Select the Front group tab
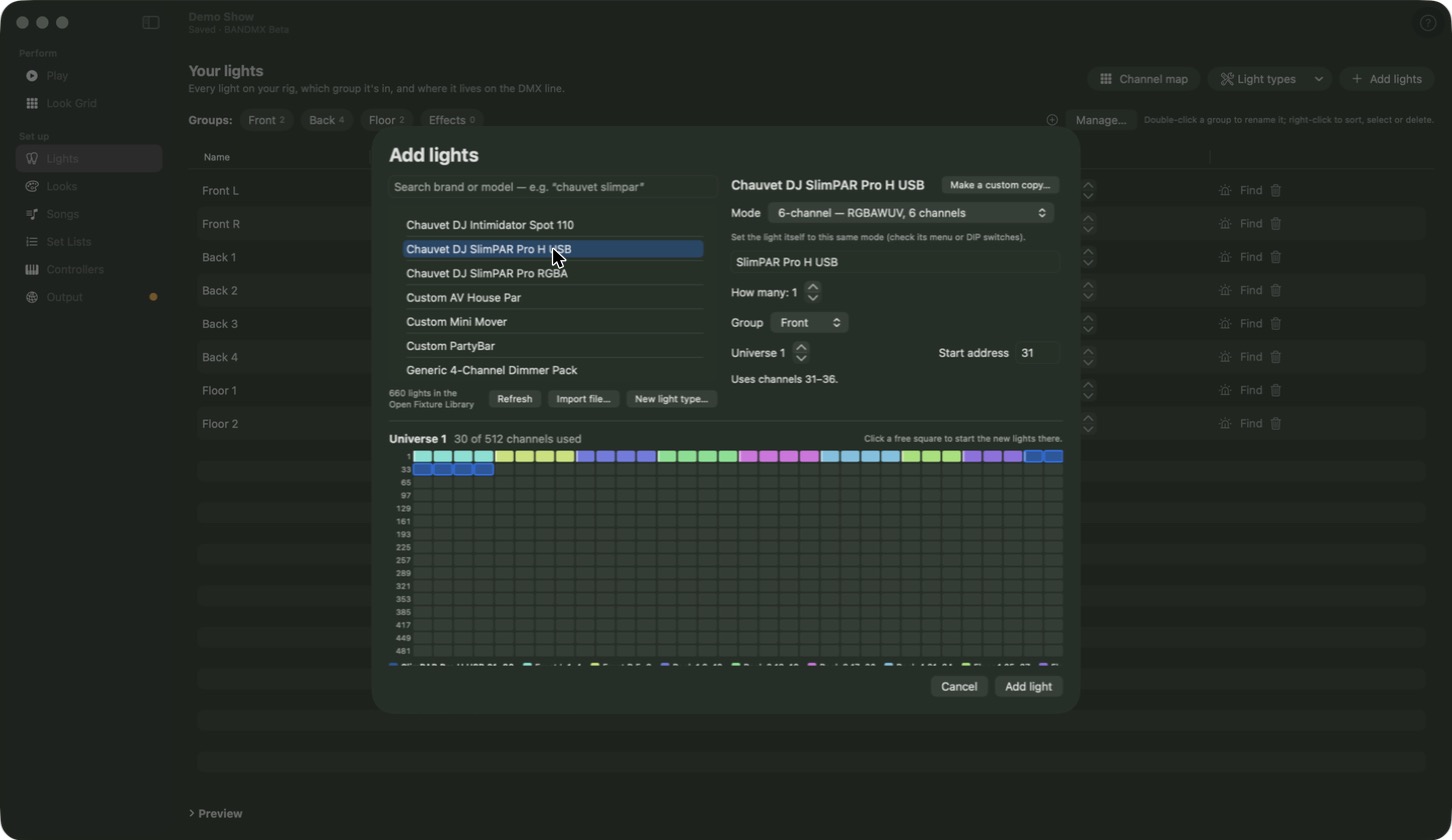The height and width of the screenshot is (840, 1452). (x=266, y=120)
